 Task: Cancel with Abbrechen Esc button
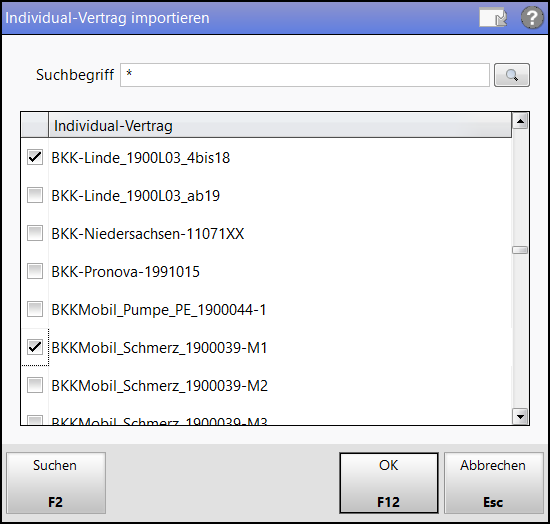pos(494,483)
